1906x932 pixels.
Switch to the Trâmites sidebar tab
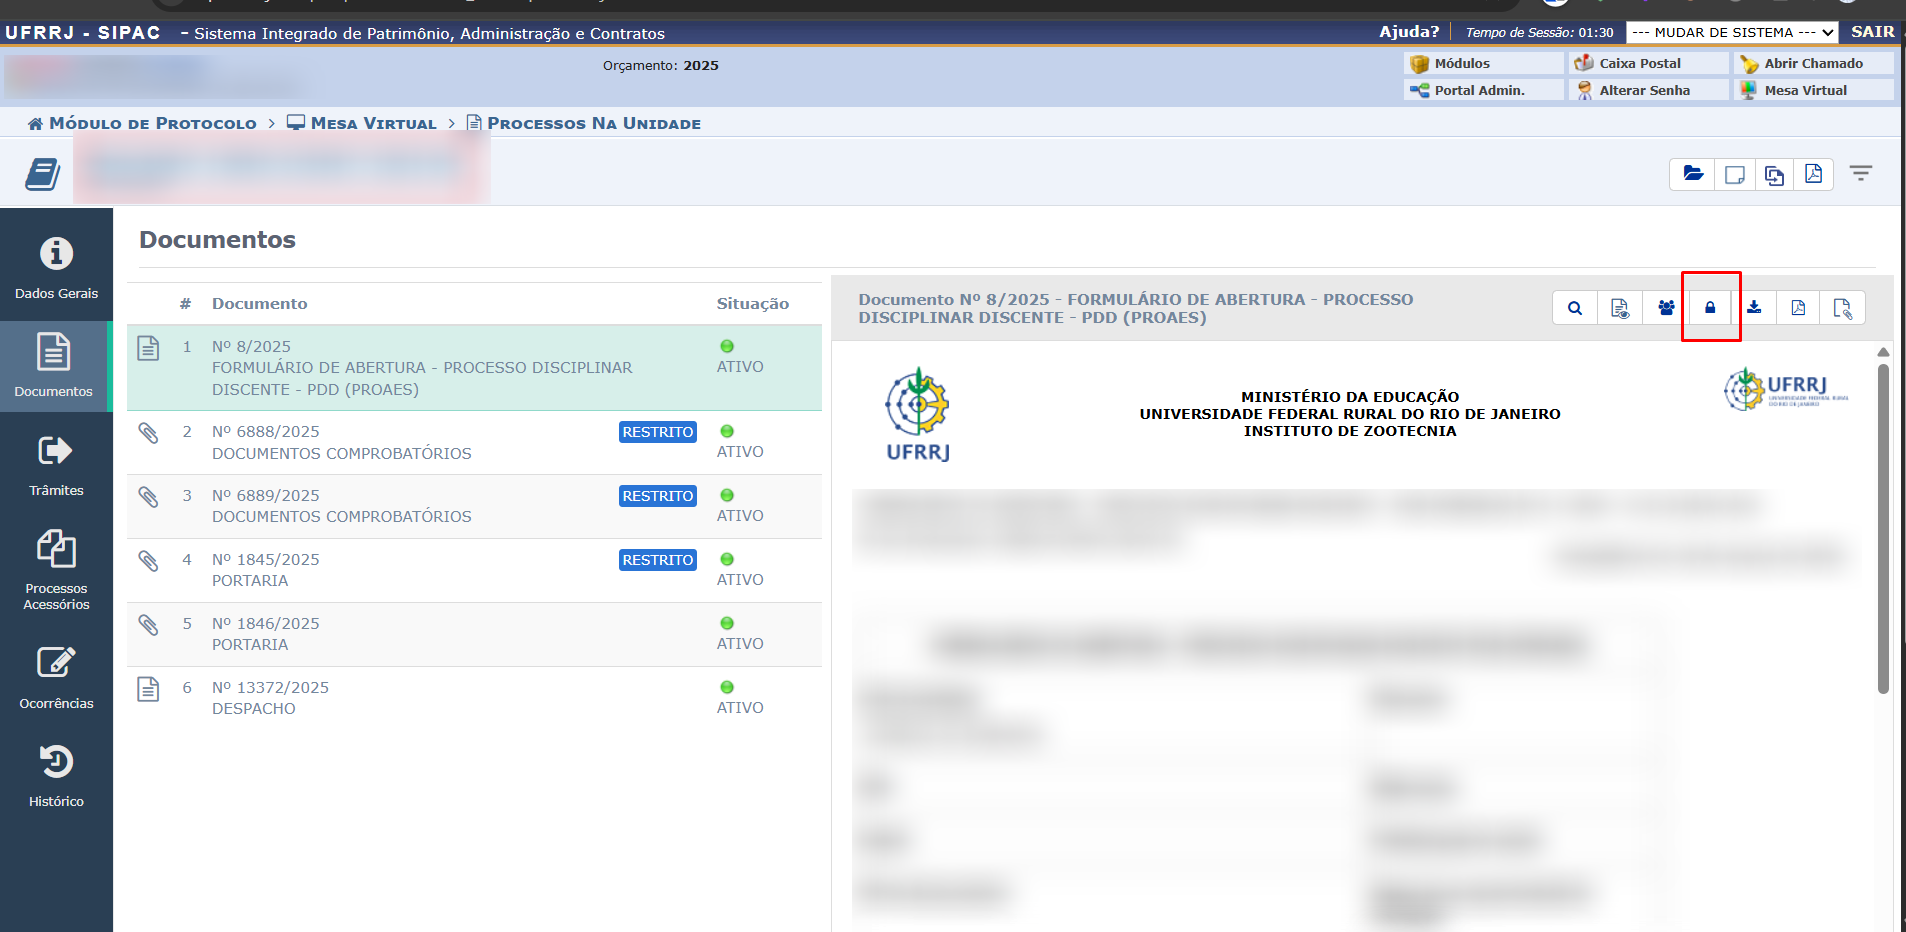[56, 465]
